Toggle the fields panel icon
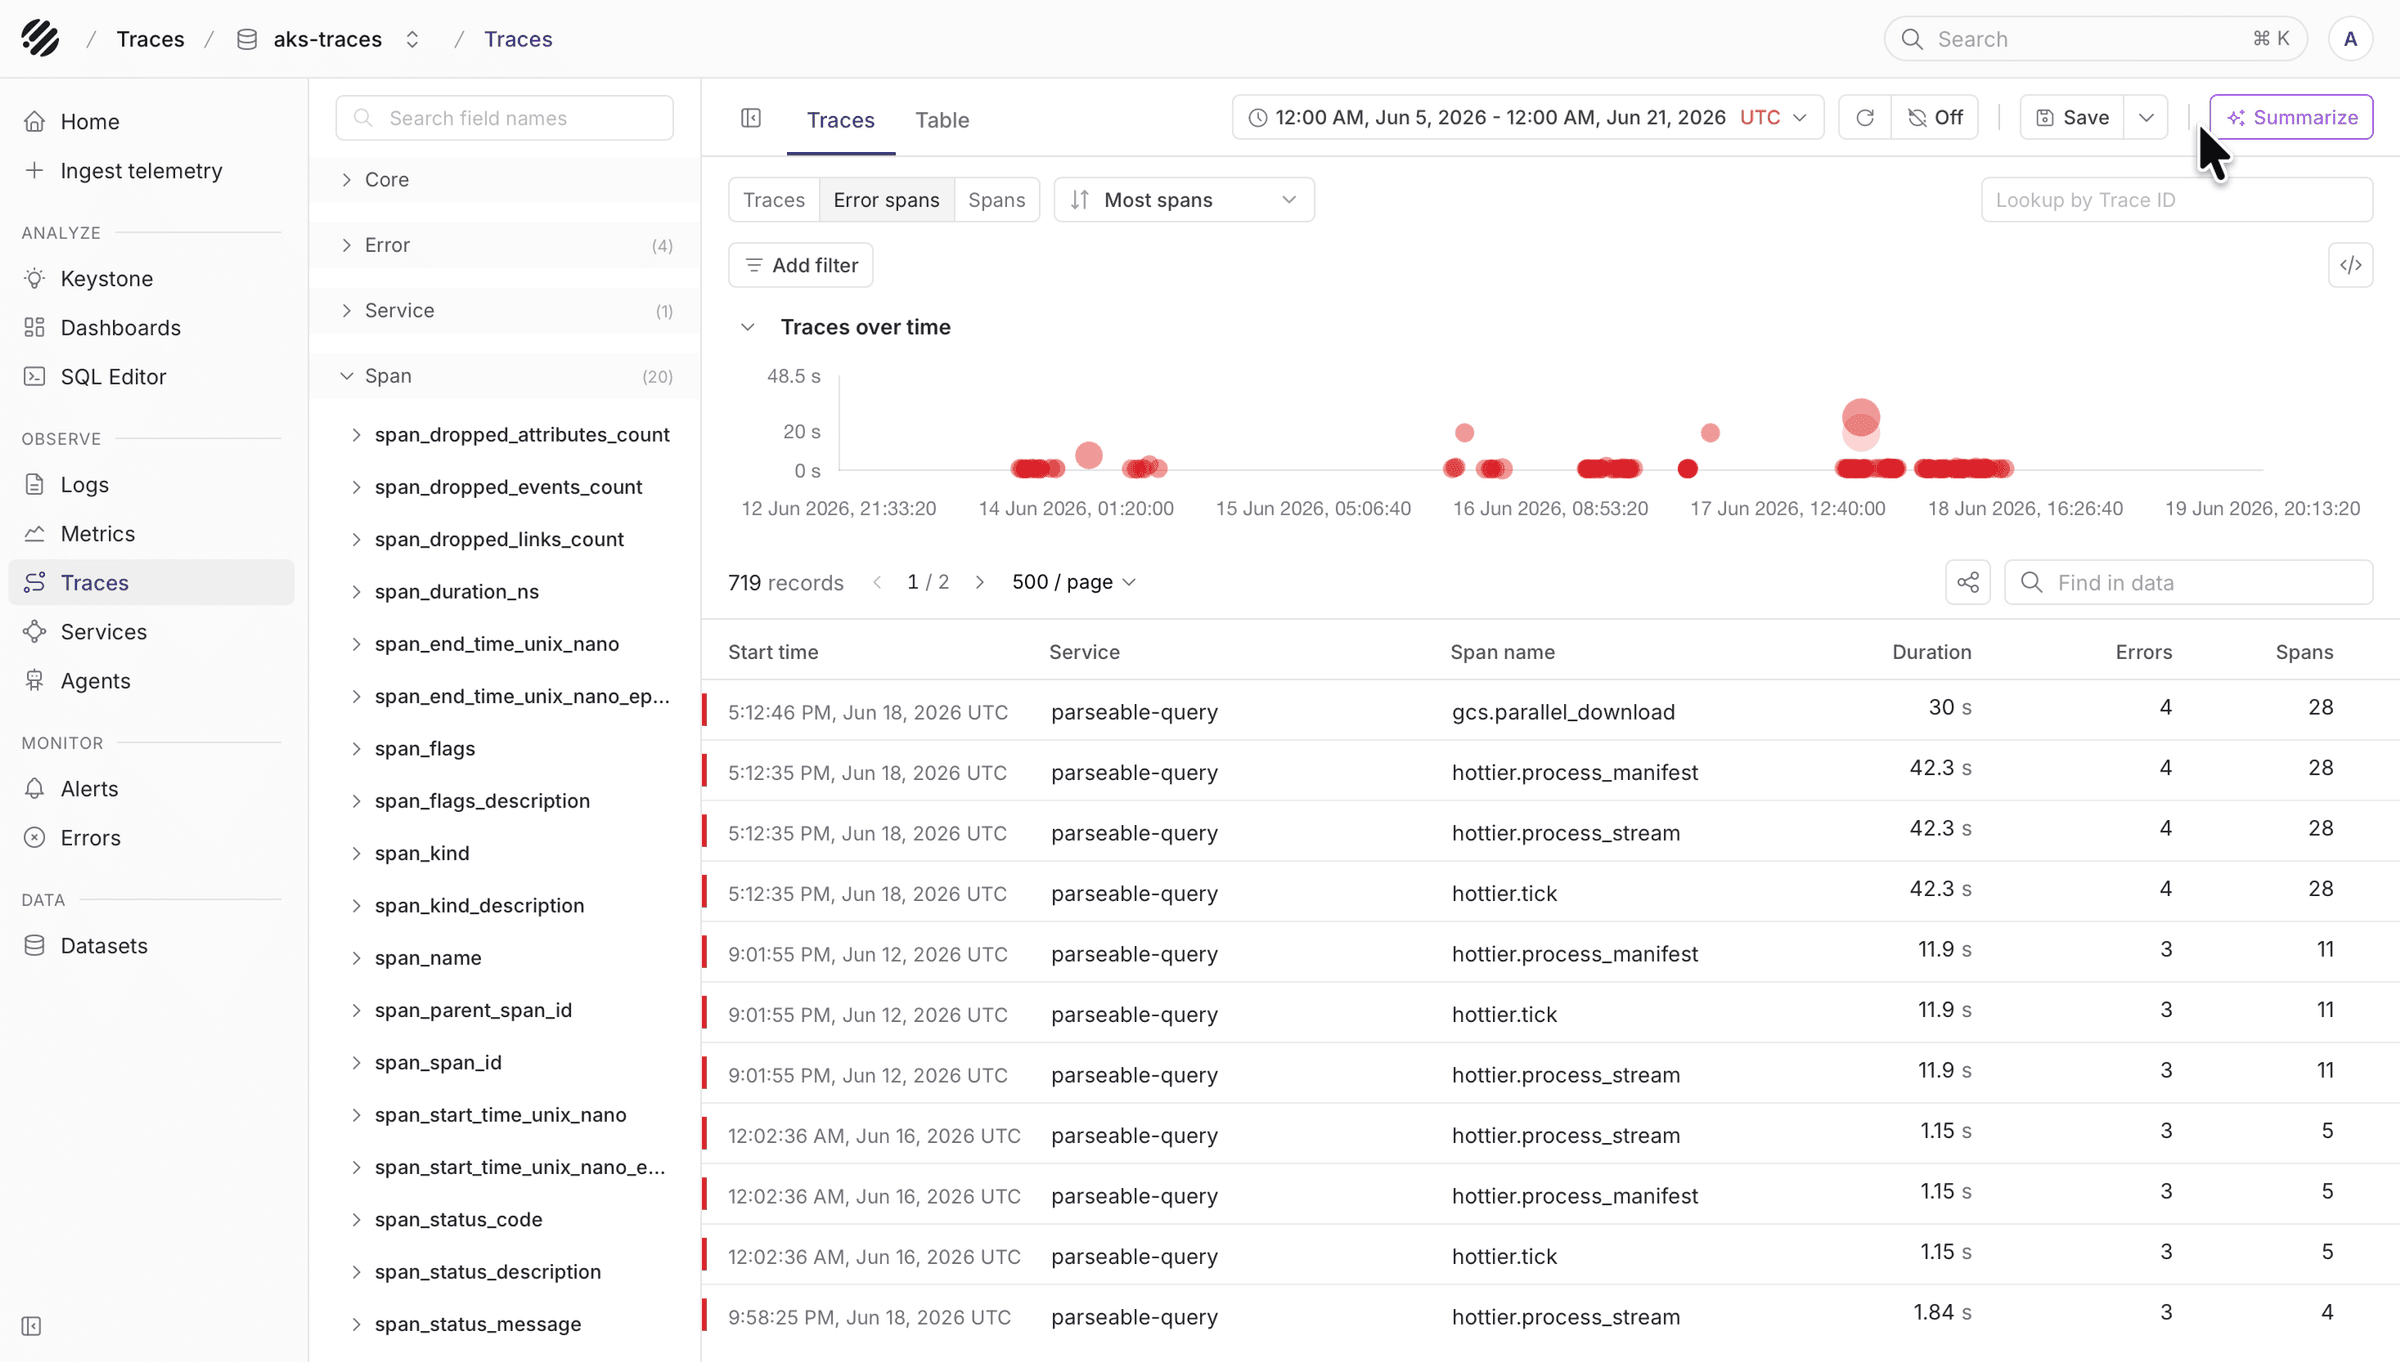 [x=751, y=118]
